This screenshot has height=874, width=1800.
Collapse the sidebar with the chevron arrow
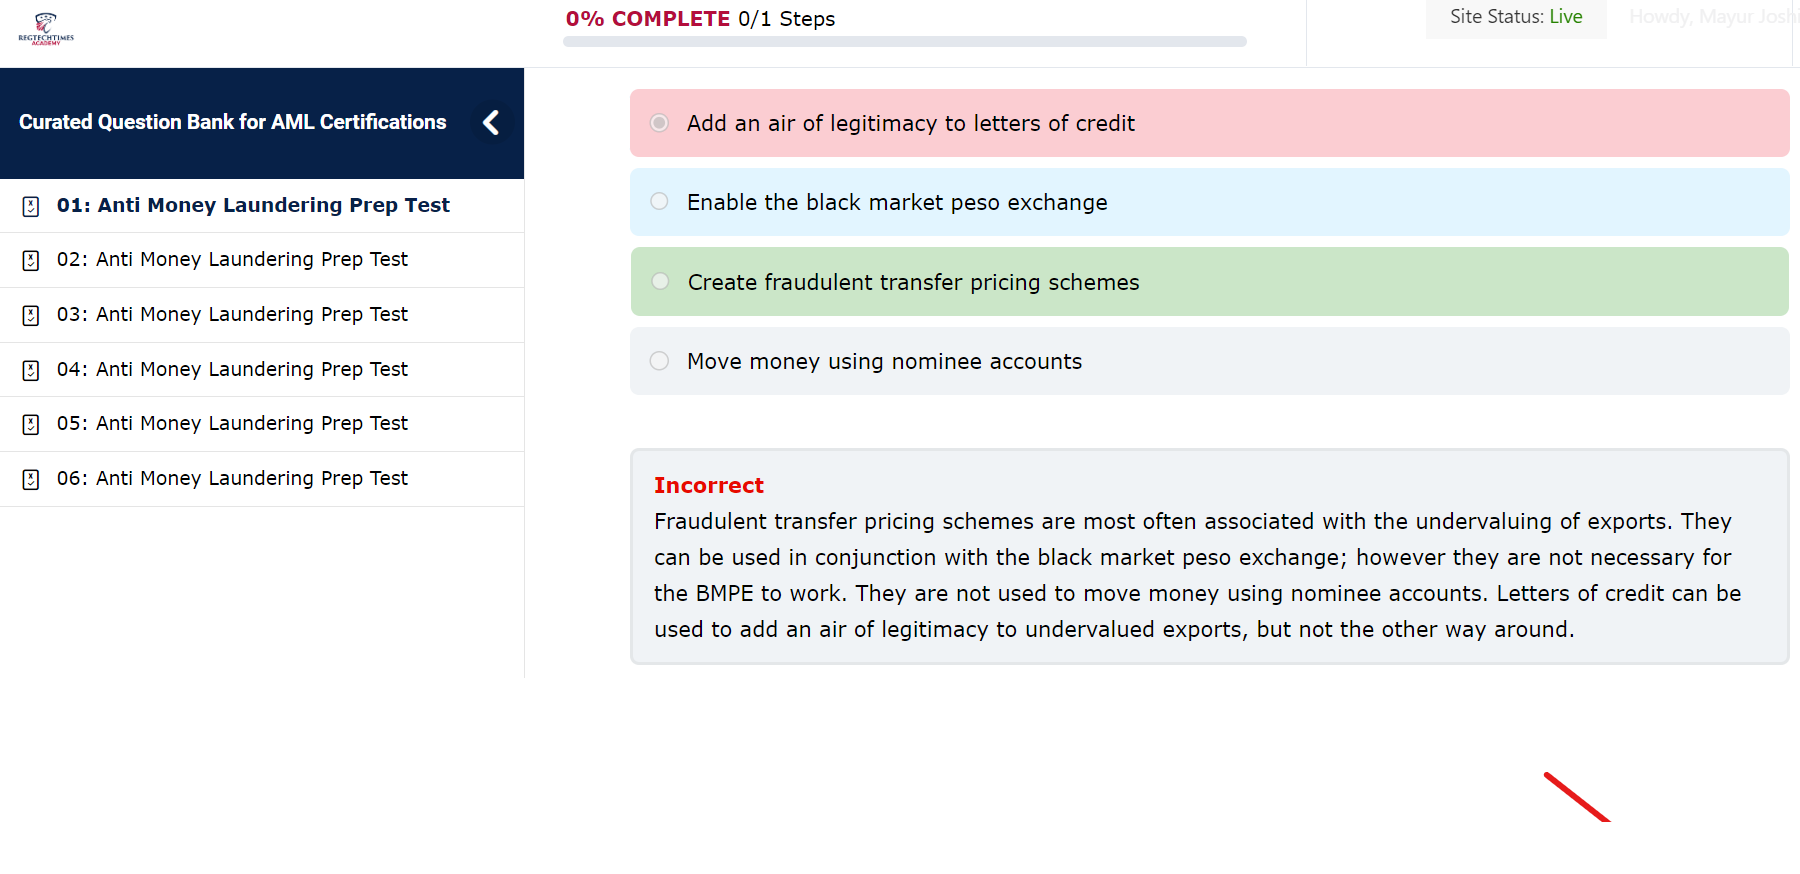point(491,123)
